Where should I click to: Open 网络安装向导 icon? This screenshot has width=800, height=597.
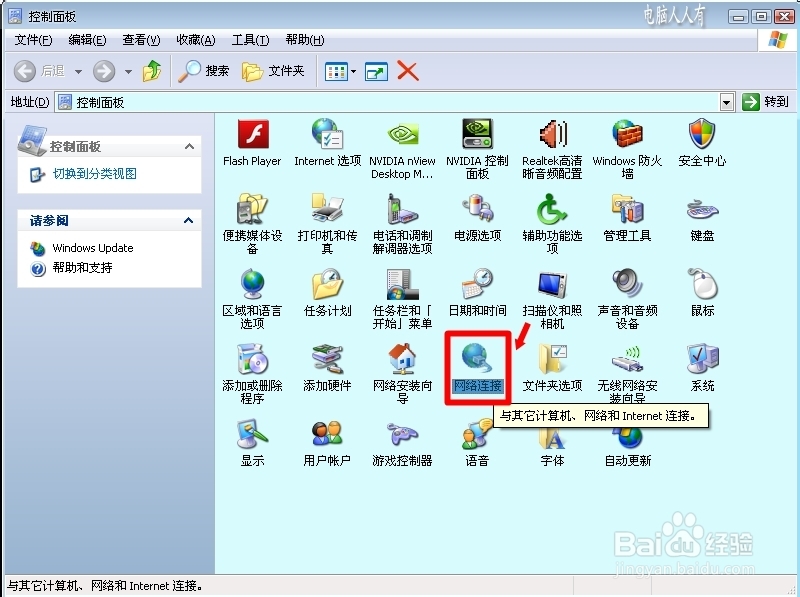point(402,359)
